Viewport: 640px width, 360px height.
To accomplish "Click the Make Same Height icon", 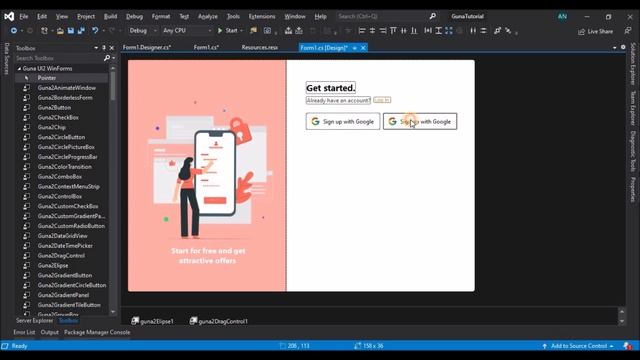I will [438, 31].
